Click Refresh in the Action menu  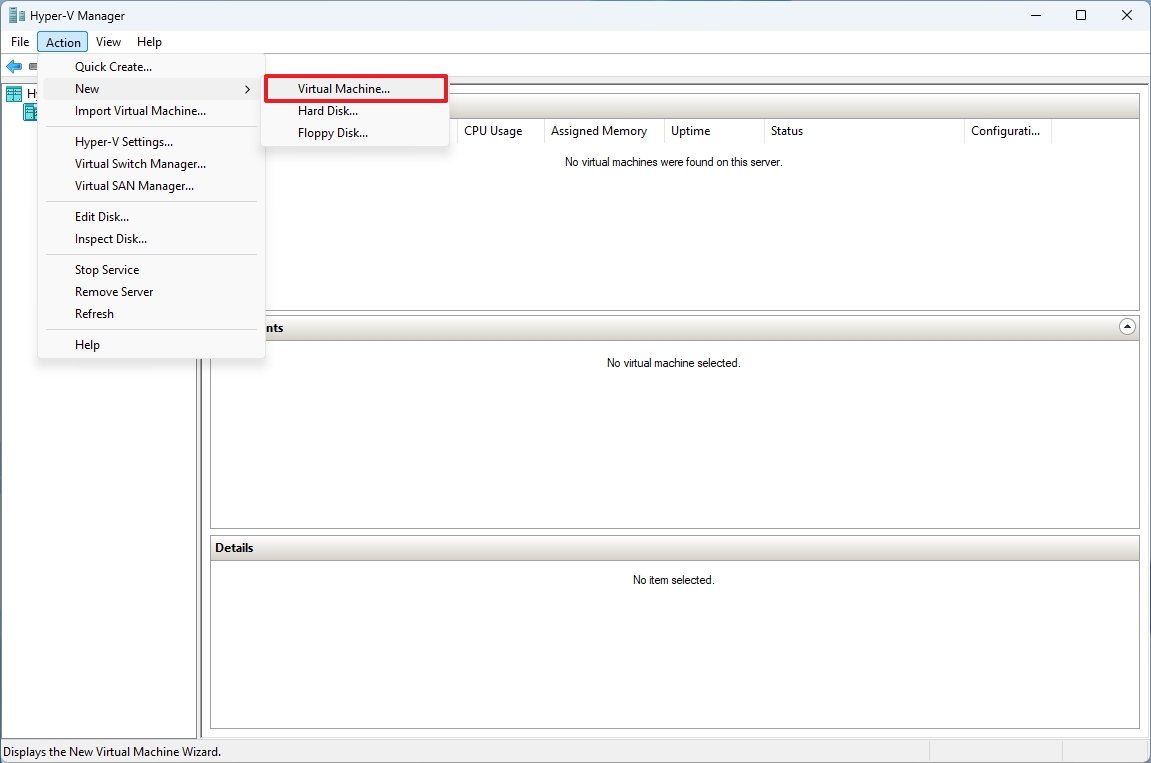tap(94, 313)
